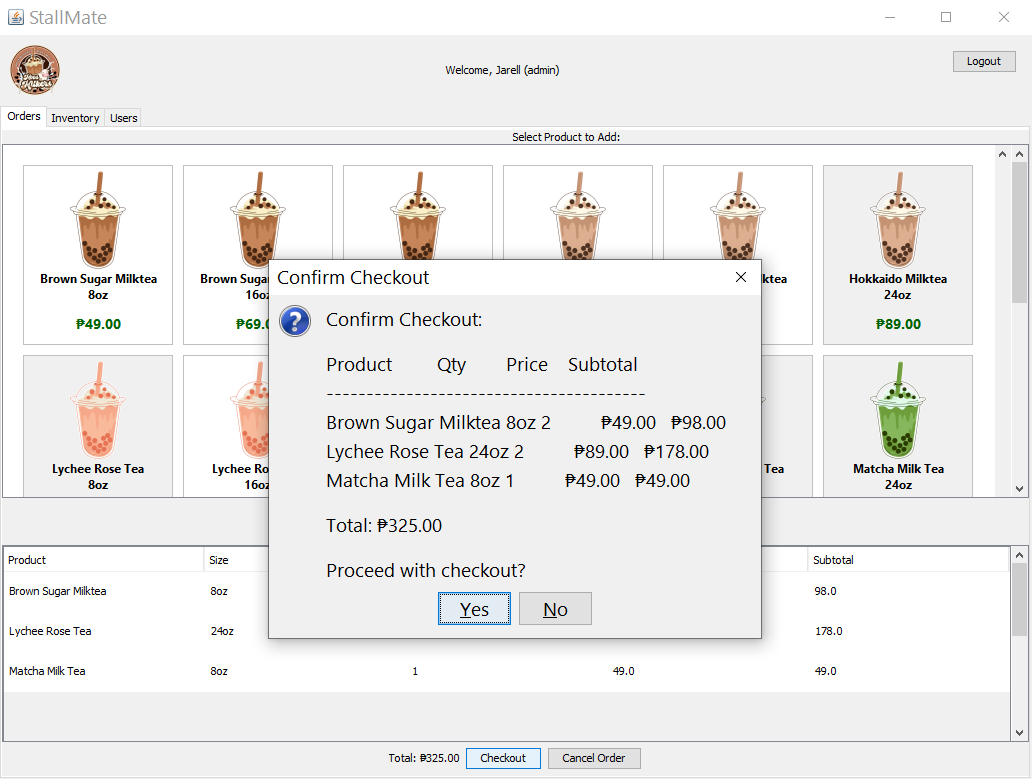Select the Lychee Rose Tea order row
This screenshot has width=1032, height=779.
point(506,632)
